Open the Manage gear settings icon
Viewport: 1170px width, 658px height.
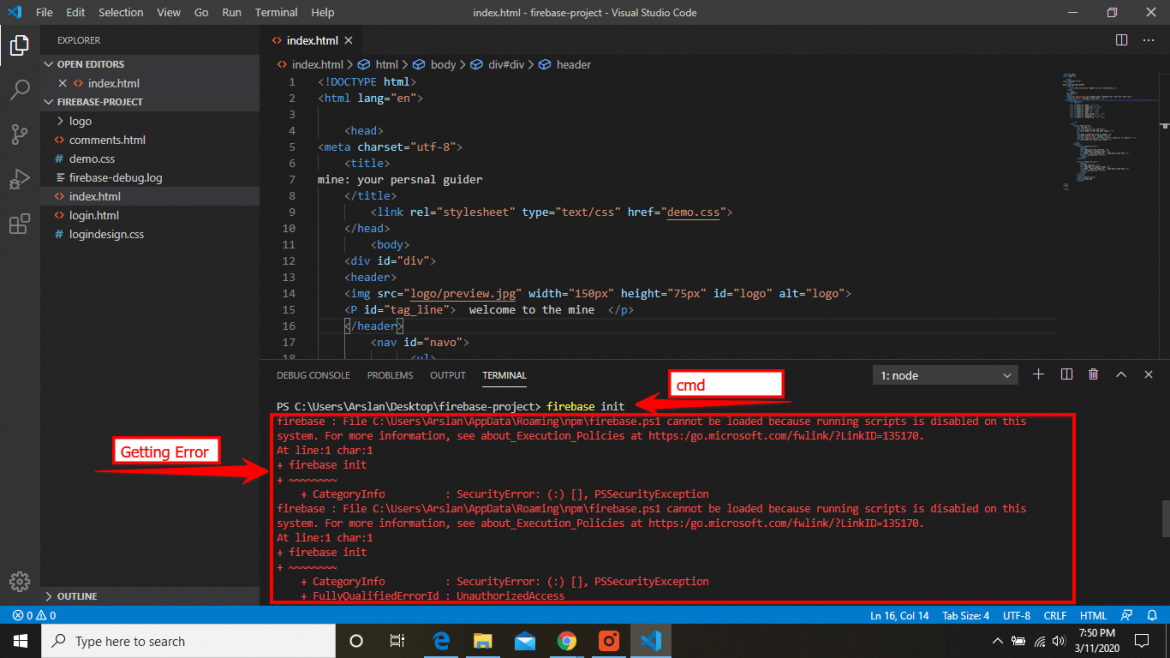pyautogui.click(x=19, y=581)
